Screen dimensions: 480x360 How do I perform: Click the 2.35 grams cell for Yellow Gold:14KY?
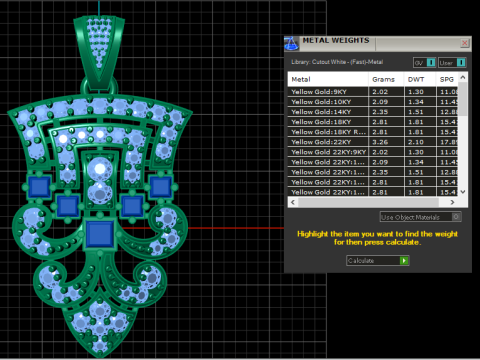click(386, 112)
